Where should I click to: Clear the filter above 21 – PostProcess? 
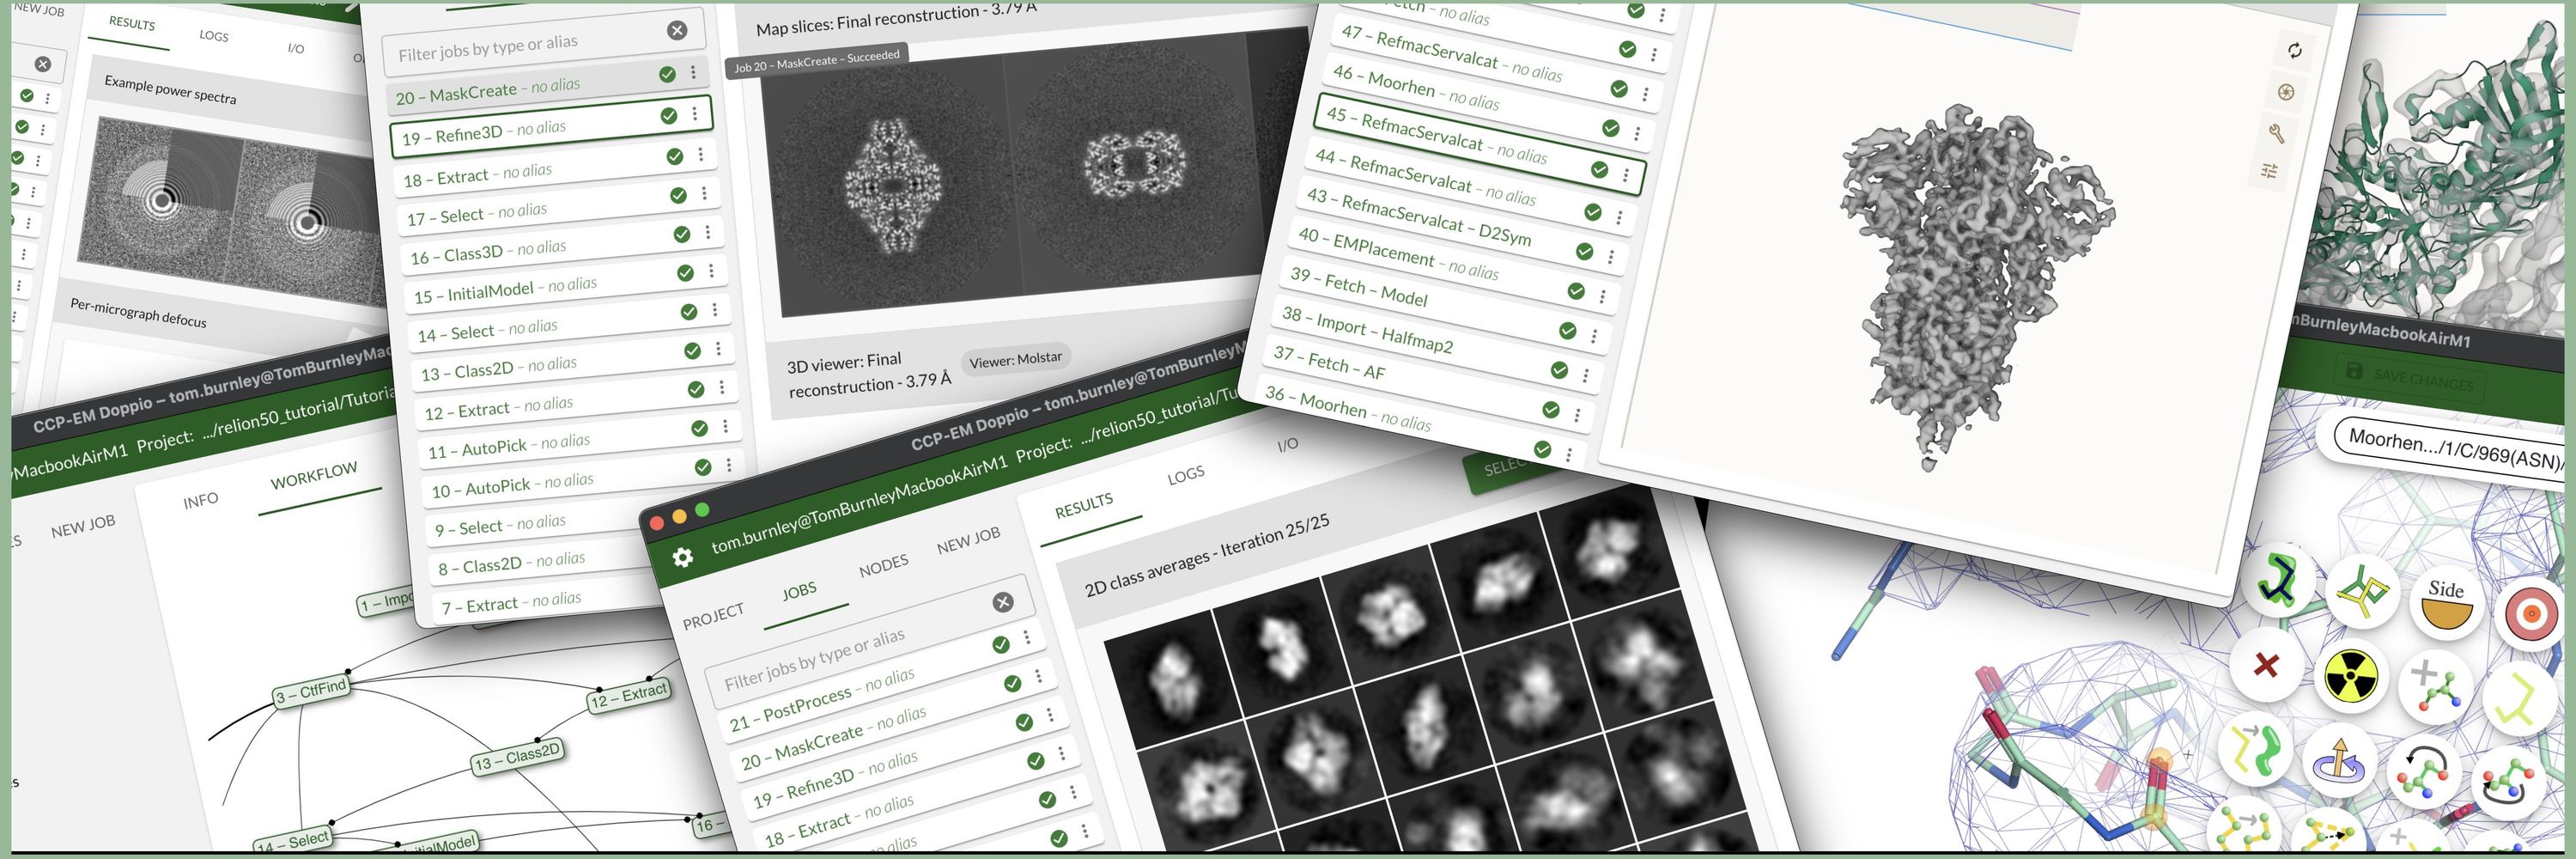point(1003,601)
